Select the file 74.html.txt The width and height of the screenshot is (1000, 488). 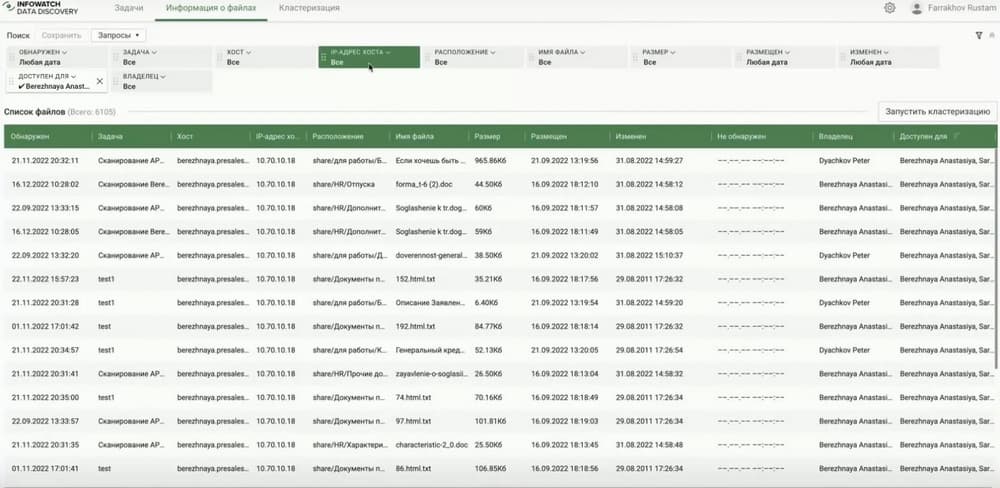413,397
